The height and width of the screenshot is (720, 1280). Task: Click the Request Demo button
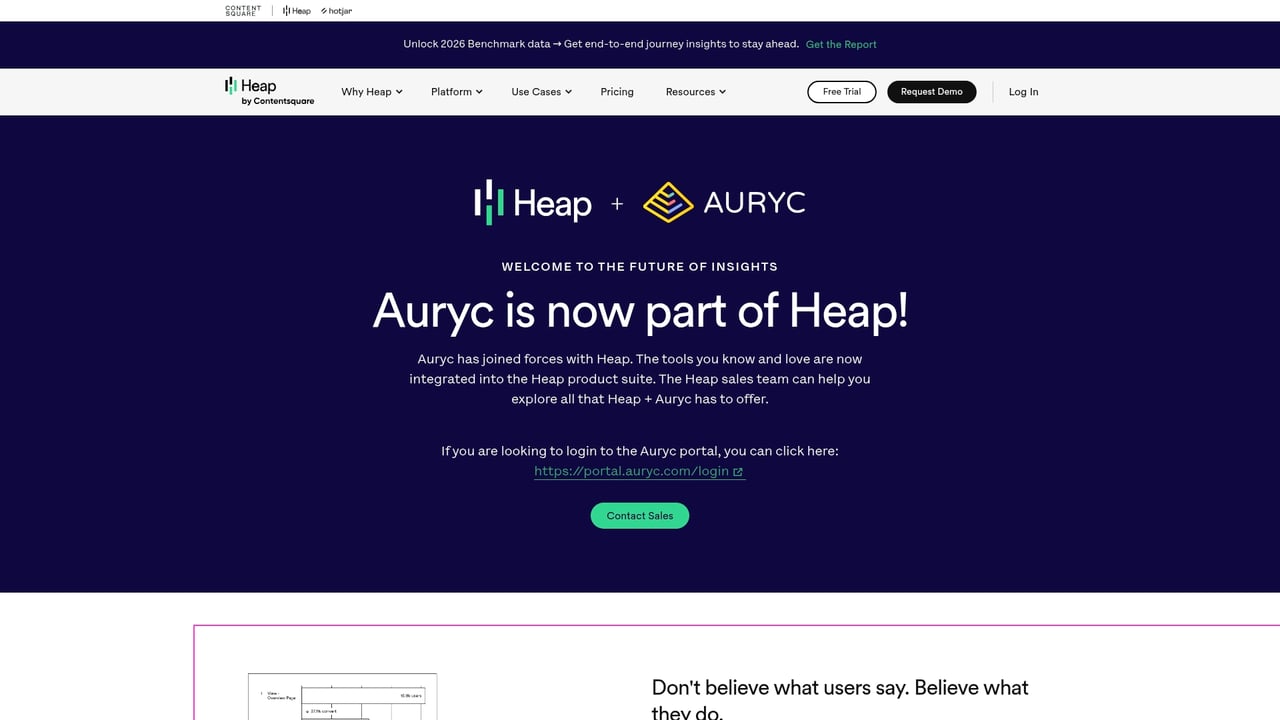[x=931, y=91]
